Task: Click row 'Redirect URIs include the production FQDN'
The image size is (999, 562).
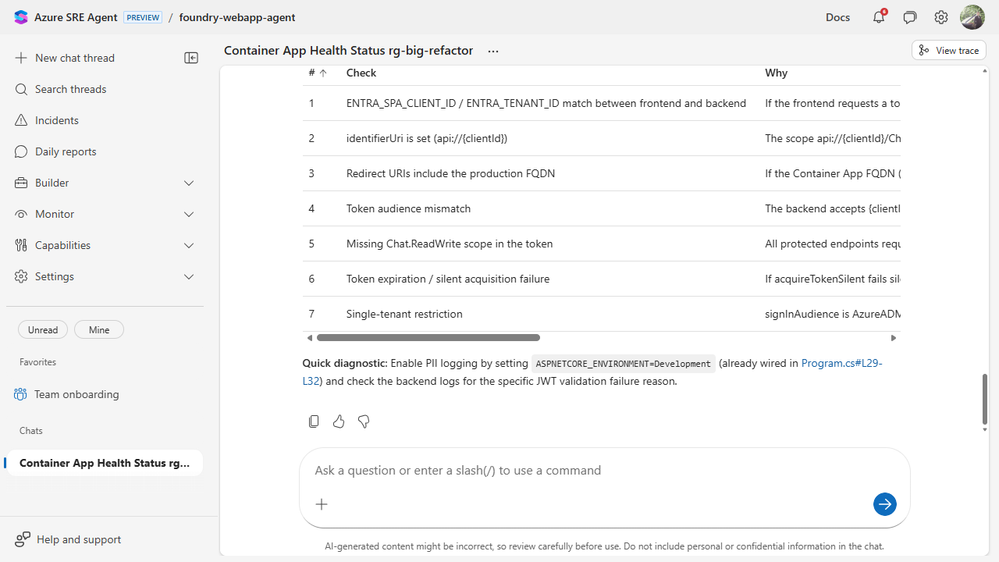Action: (601, 173)
